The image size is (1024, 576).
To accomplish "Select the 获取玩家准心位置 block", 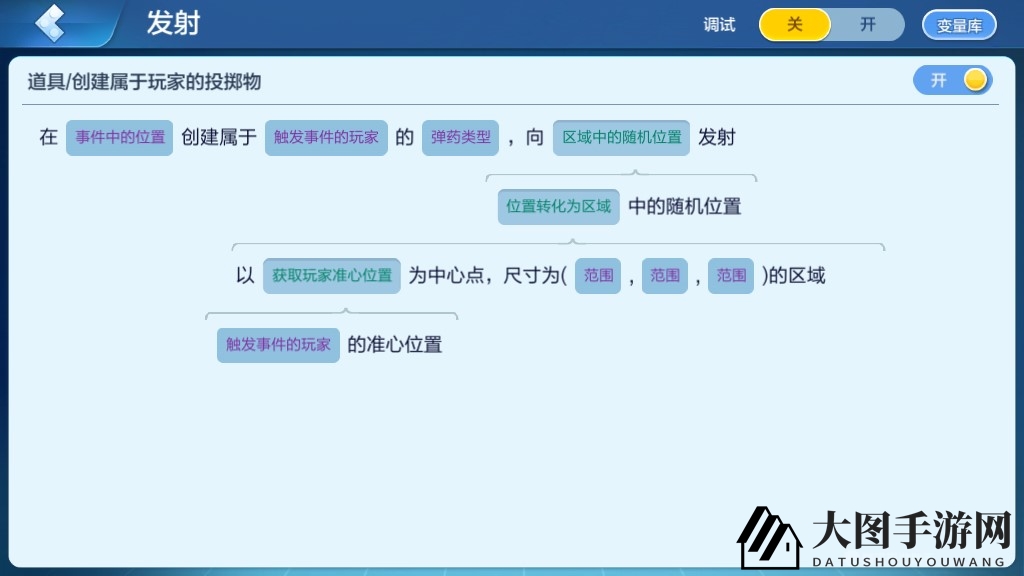I will [331, 276].
